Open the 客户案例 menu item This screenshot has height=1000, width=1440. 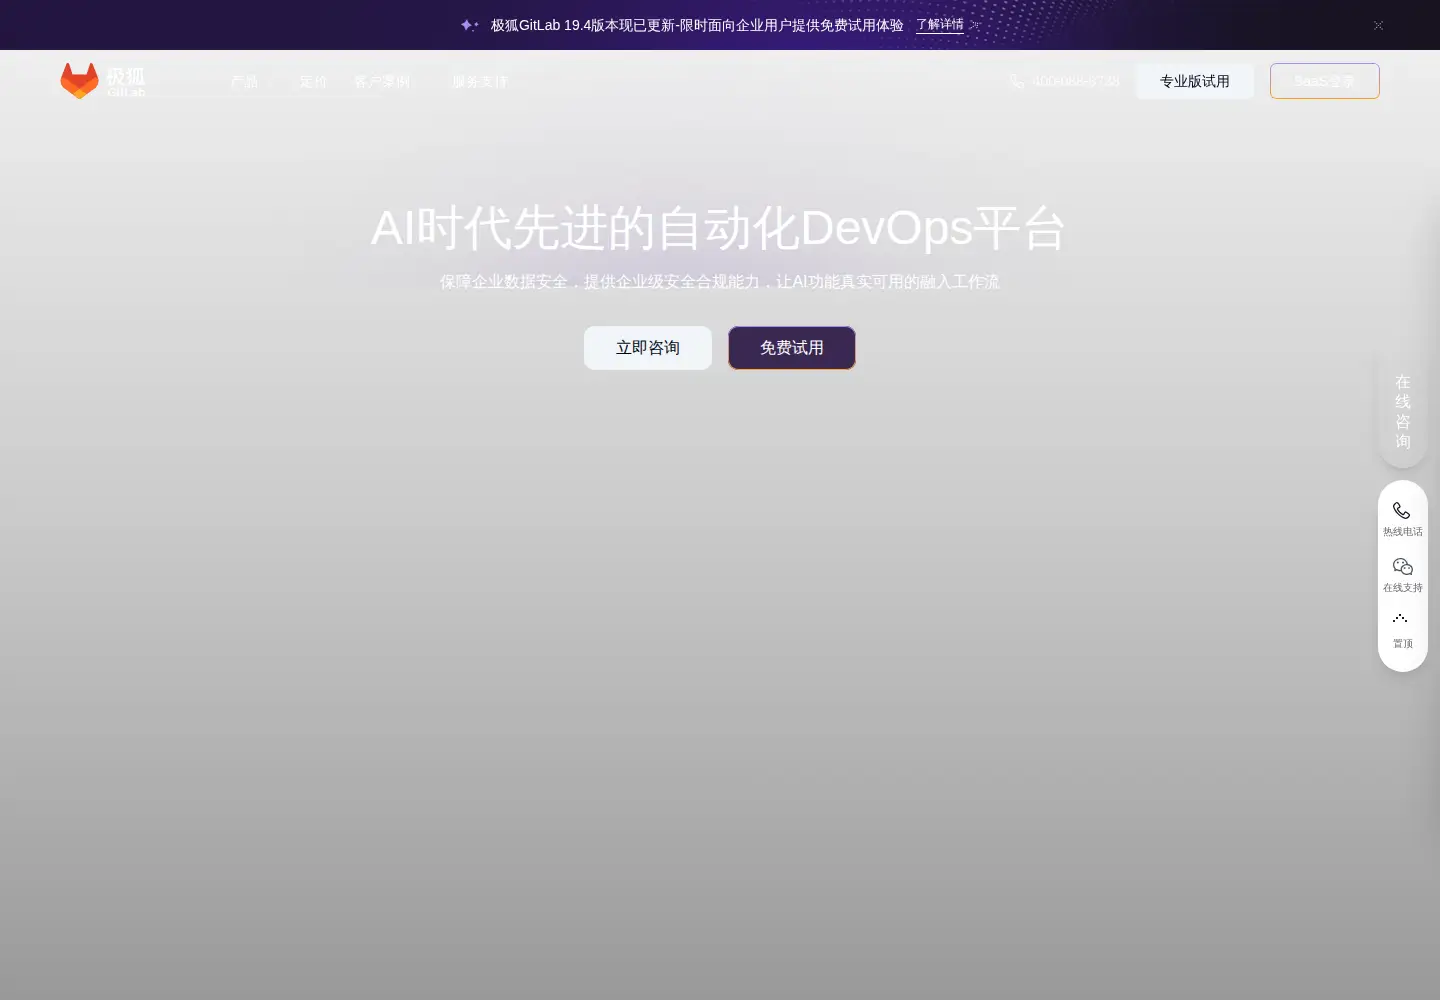coord(382,81)
